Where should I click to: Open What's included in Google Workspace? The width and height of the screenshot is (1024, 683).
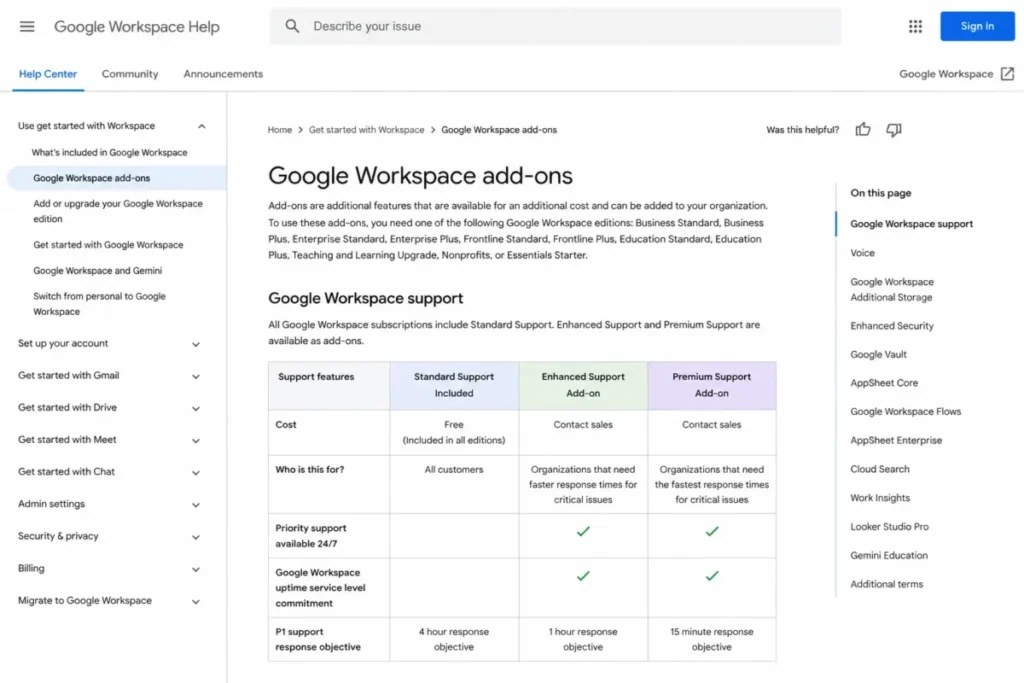(109, 152)
